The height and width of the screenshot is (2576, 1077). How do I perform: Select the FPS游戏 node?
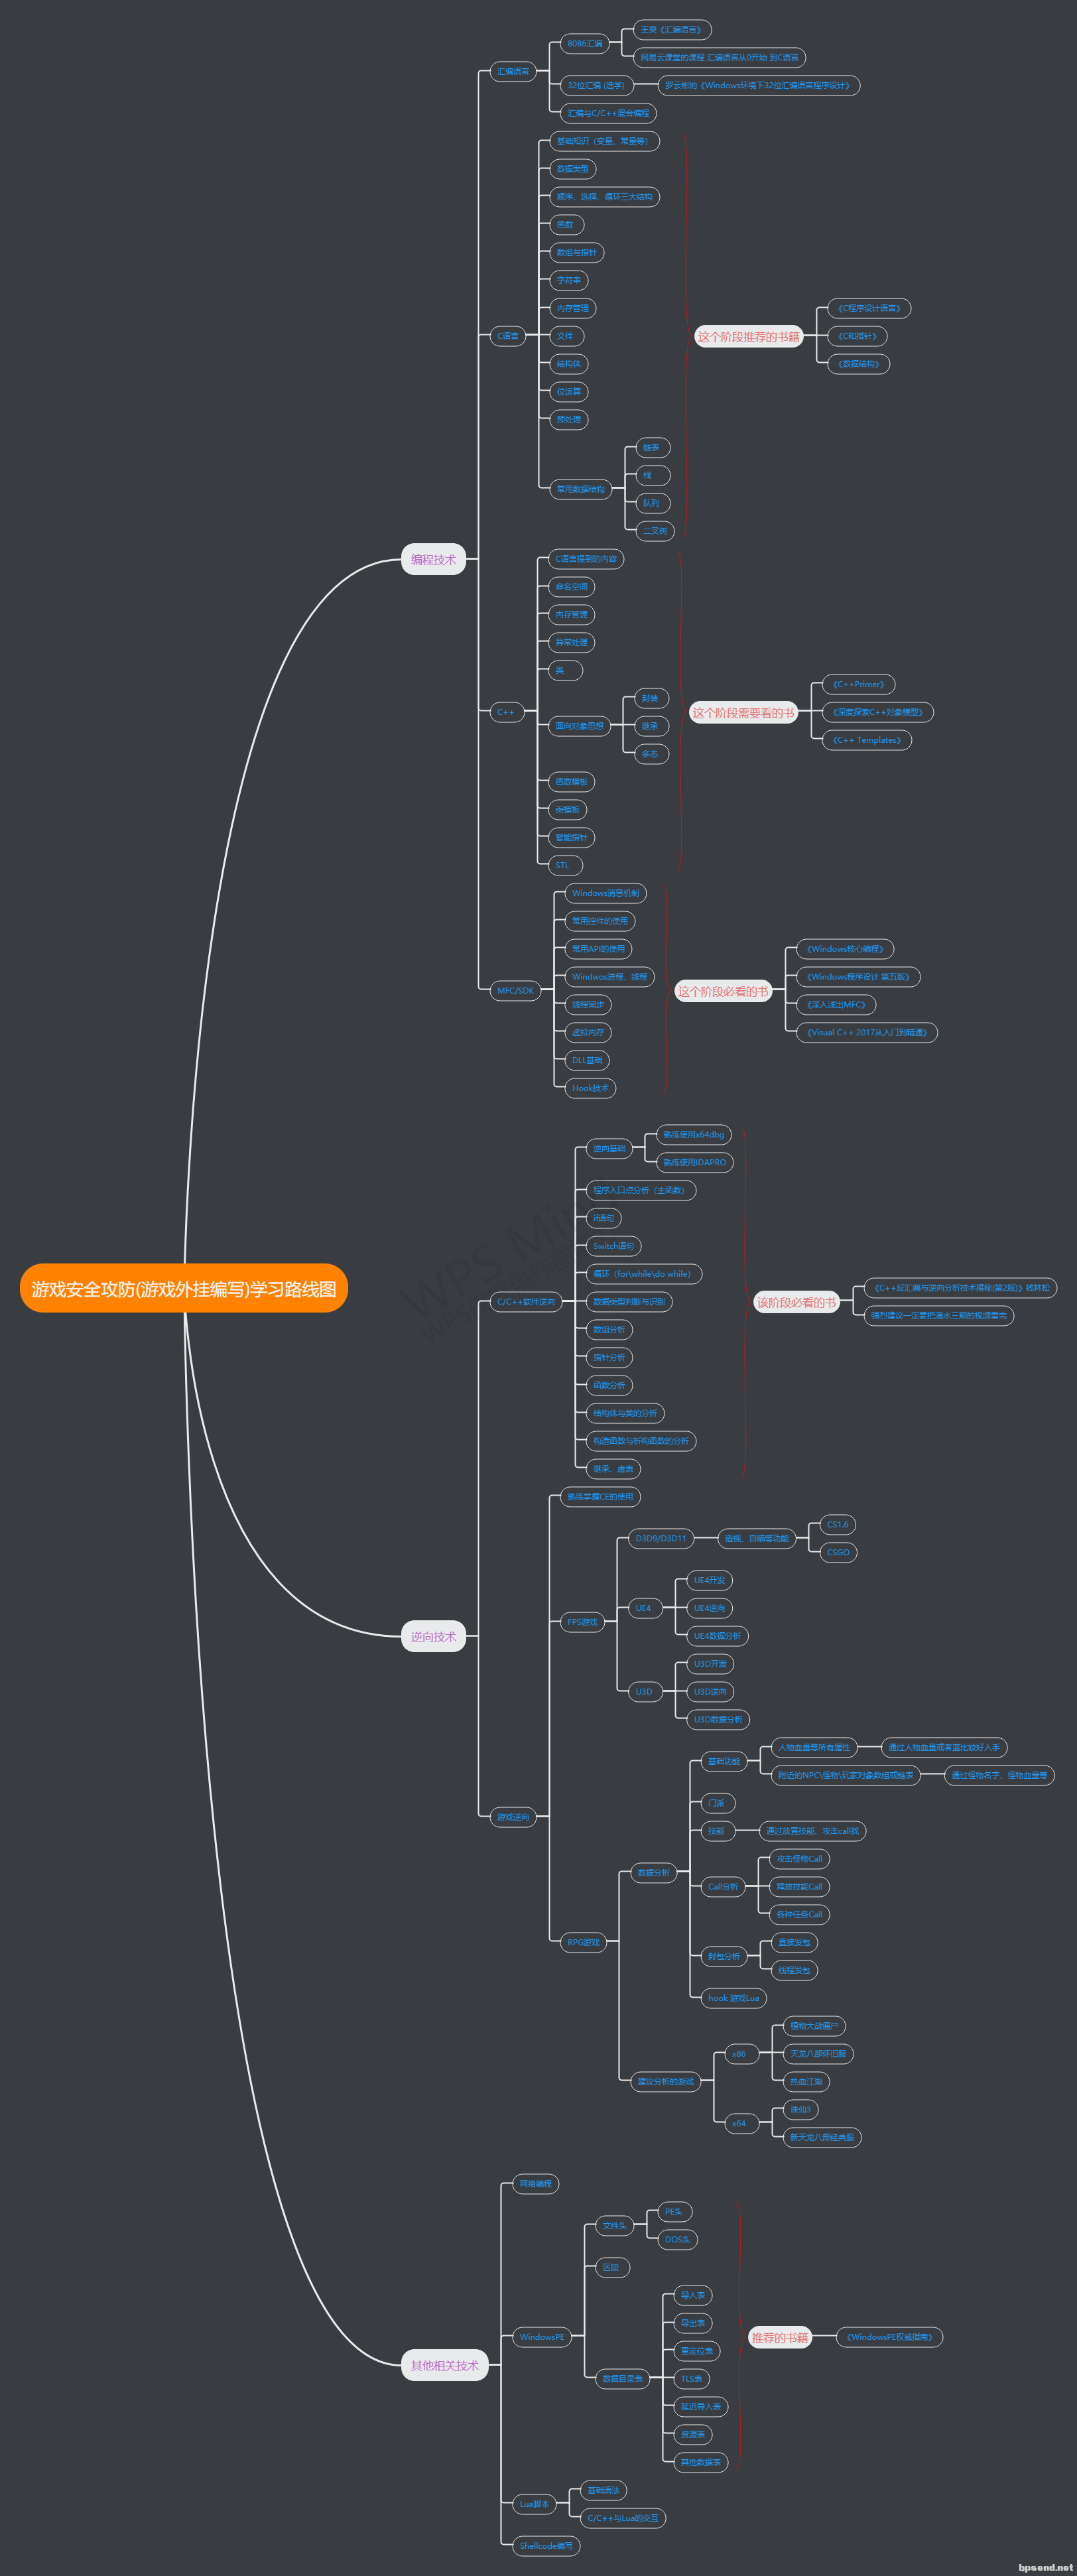(x=582, y=1622)
